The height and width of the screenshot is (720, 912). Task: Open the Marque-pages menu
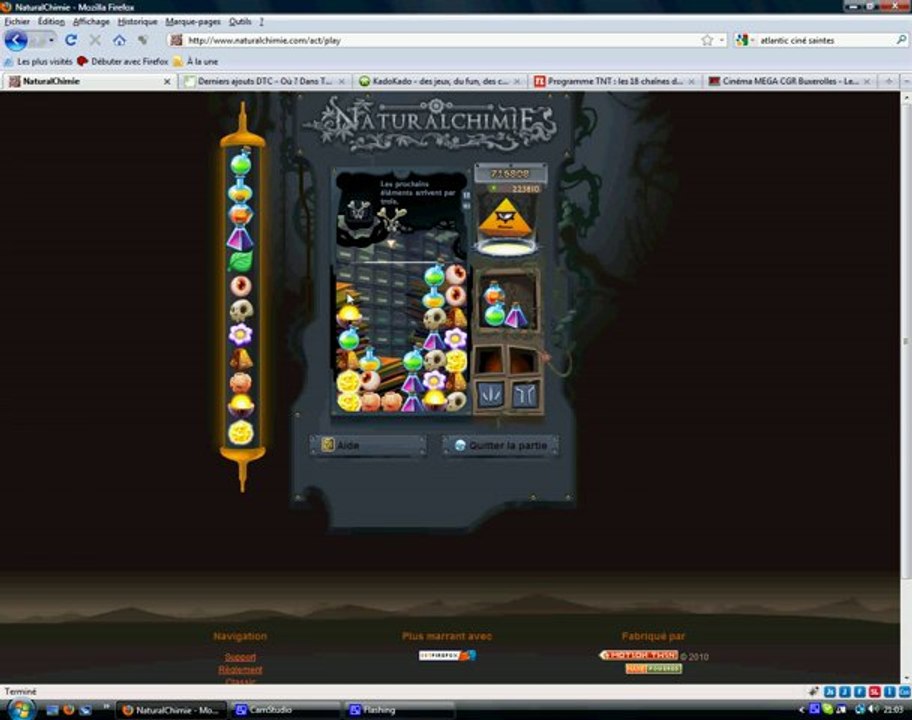pyautogui.click(x=193, y=22)
